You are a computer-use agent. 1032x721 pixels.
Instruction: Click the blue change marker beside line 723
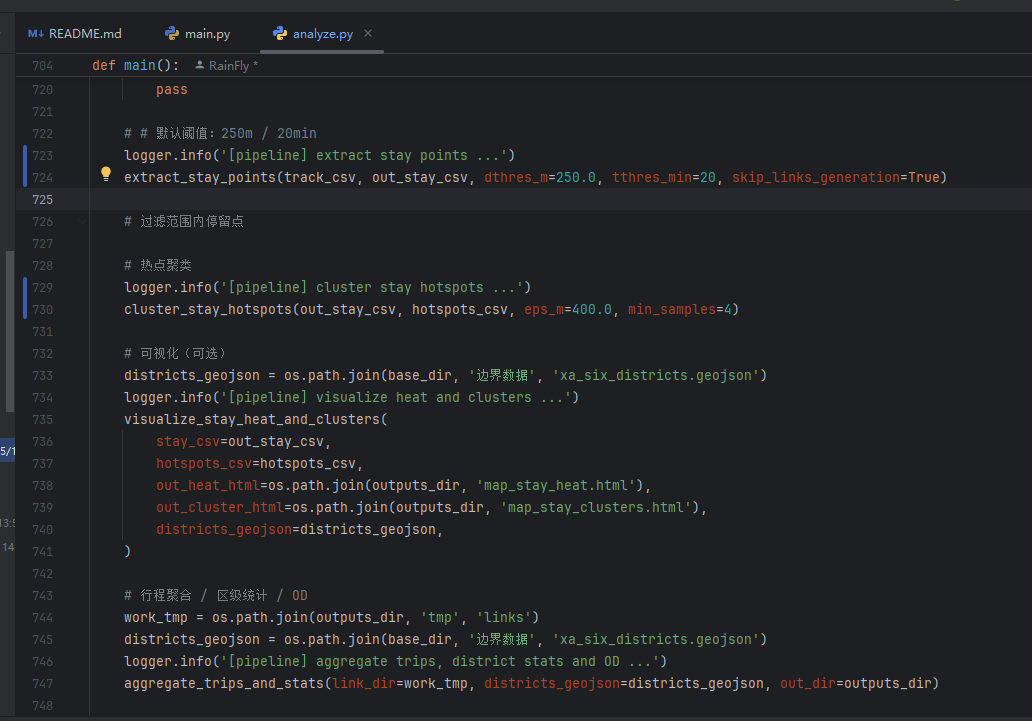(25, 156)
